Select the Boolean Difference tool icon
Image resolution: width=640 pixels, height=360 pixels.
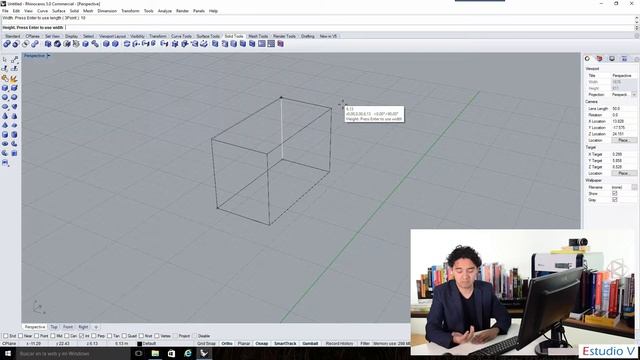[16, 44]
